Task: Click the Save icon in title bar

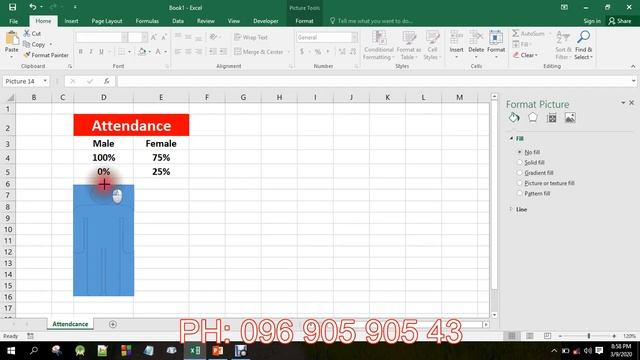Action: [x=13, y=7]
